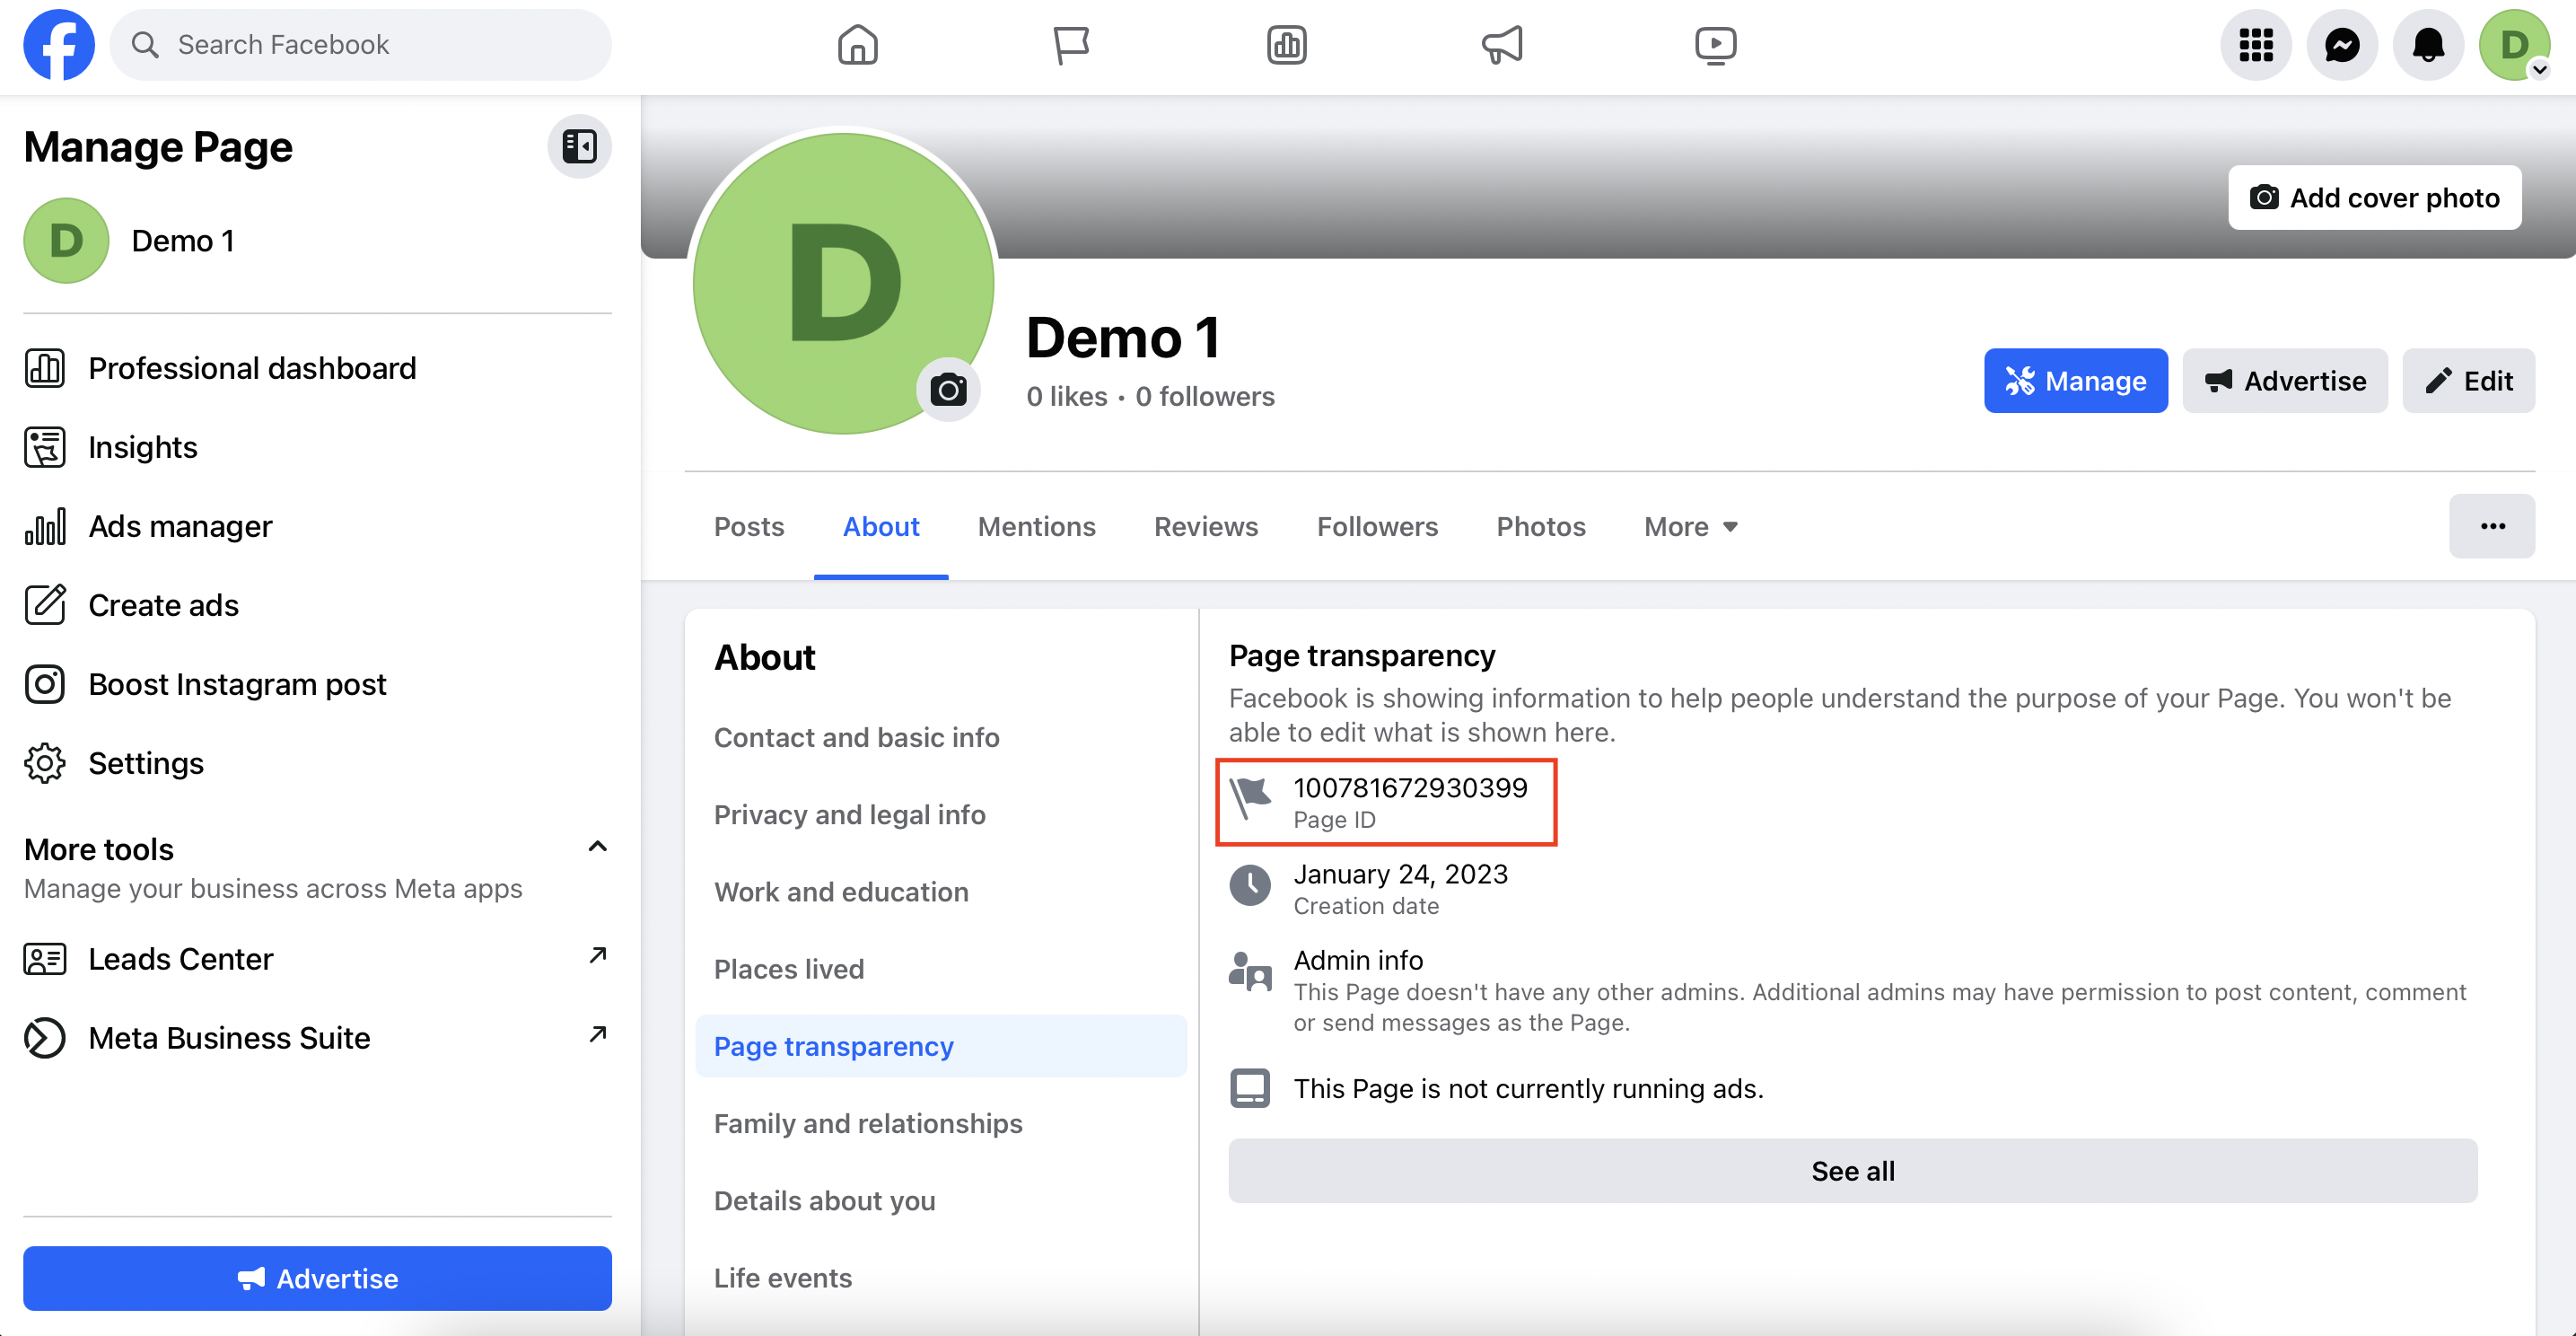Go to Home via house icon
Image resolution: width=2576 pixels, height=1336 pixels.
[x=858, y=45]
